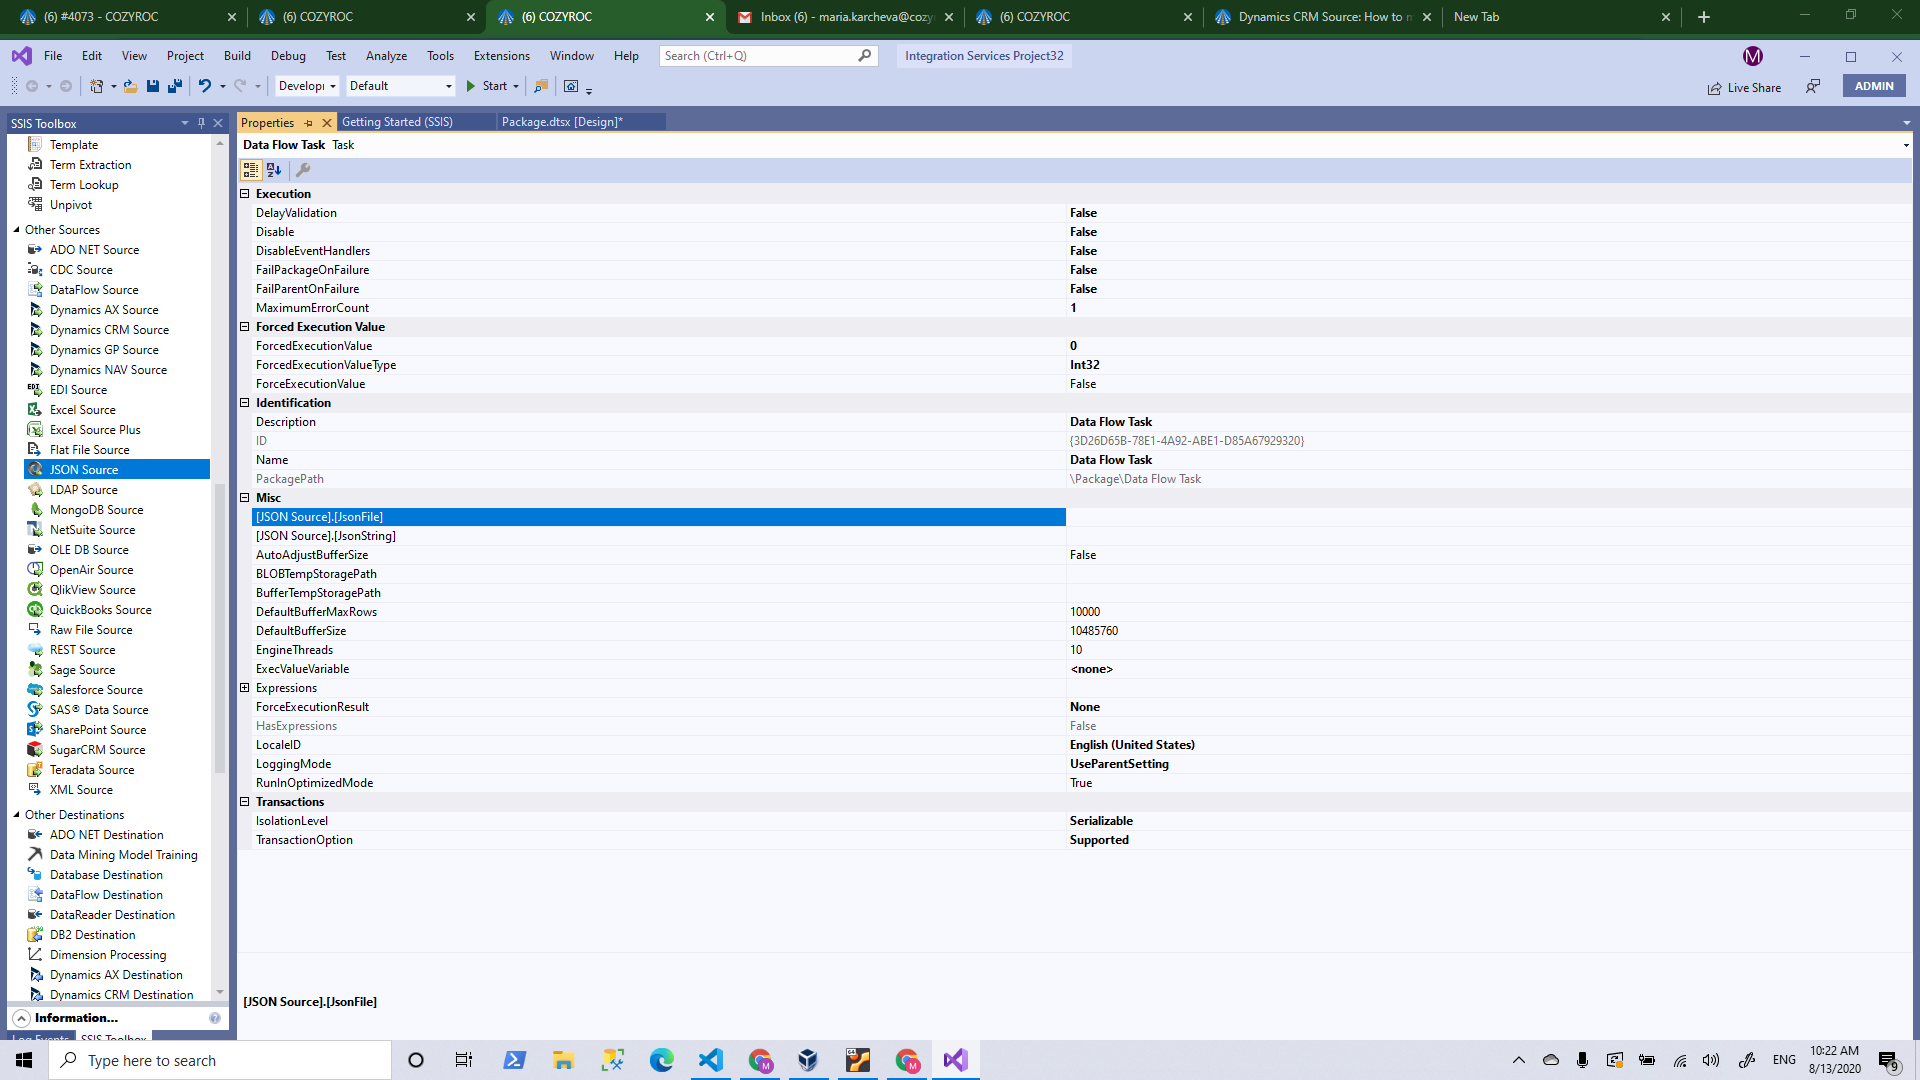Viewport: 1920px width, 1080px height.
Task: Select Salesforce Source toolbox item
Action: (96, 690)
